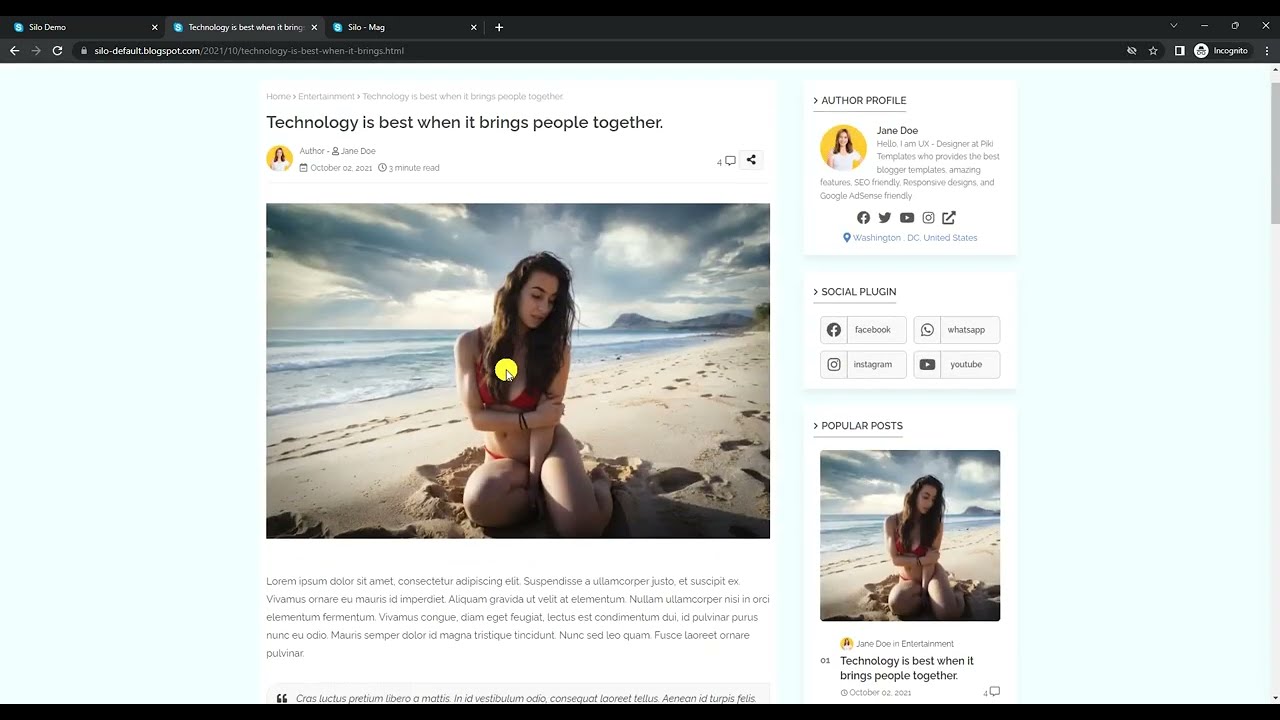Click the '3 minute read' text
This screenshot has height=720, width=1280.
[413, 168]
